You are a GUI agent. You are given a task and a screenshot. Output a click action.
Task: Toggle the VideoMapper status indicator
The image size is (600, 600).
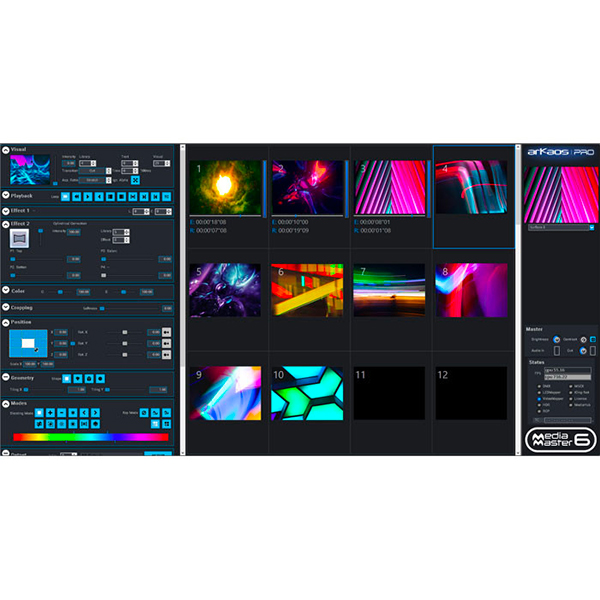coord(539,399)
